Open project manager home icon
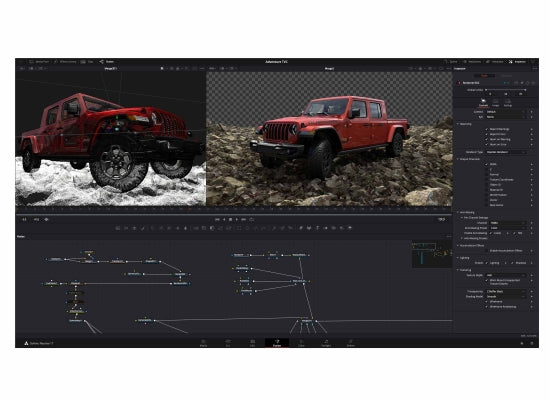This screenshot has height=400, width=550. [522, 343]
